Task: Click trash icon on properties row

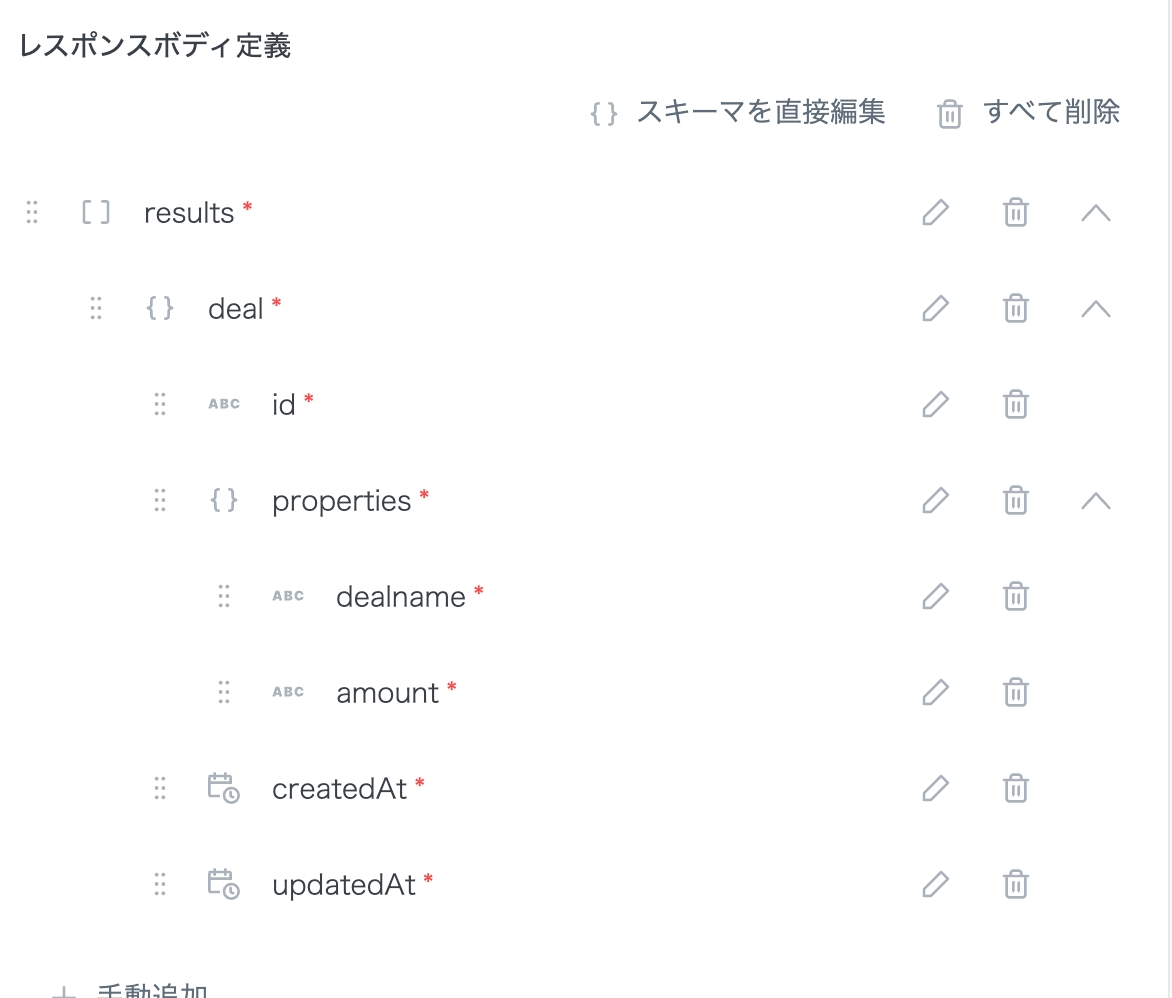Action: click(1015, 501)
